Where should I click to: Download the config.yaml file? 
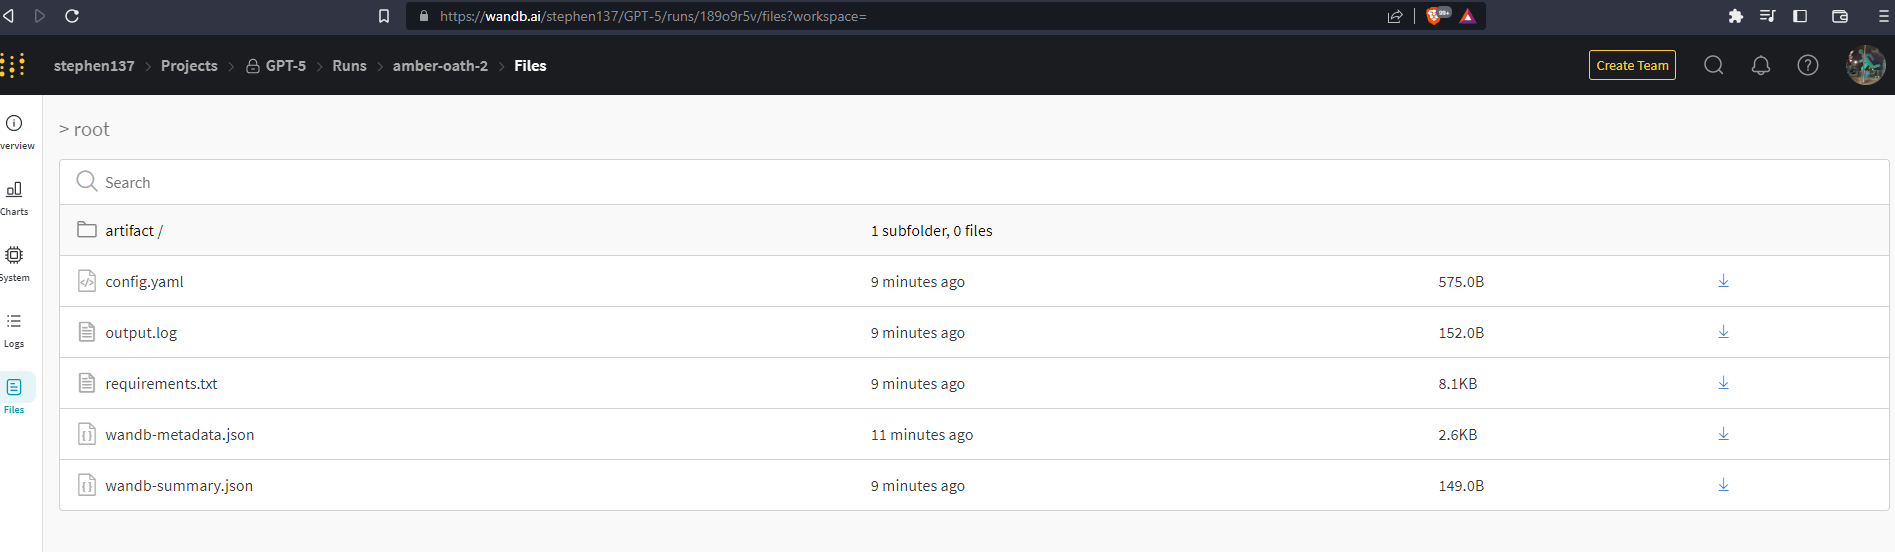pos(1723,281)
